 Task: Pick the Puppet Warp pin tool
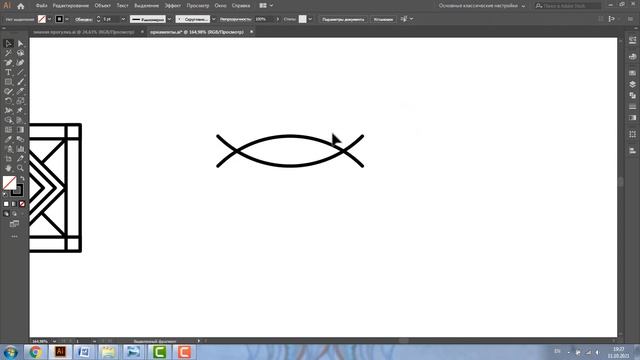pos(20,111)
